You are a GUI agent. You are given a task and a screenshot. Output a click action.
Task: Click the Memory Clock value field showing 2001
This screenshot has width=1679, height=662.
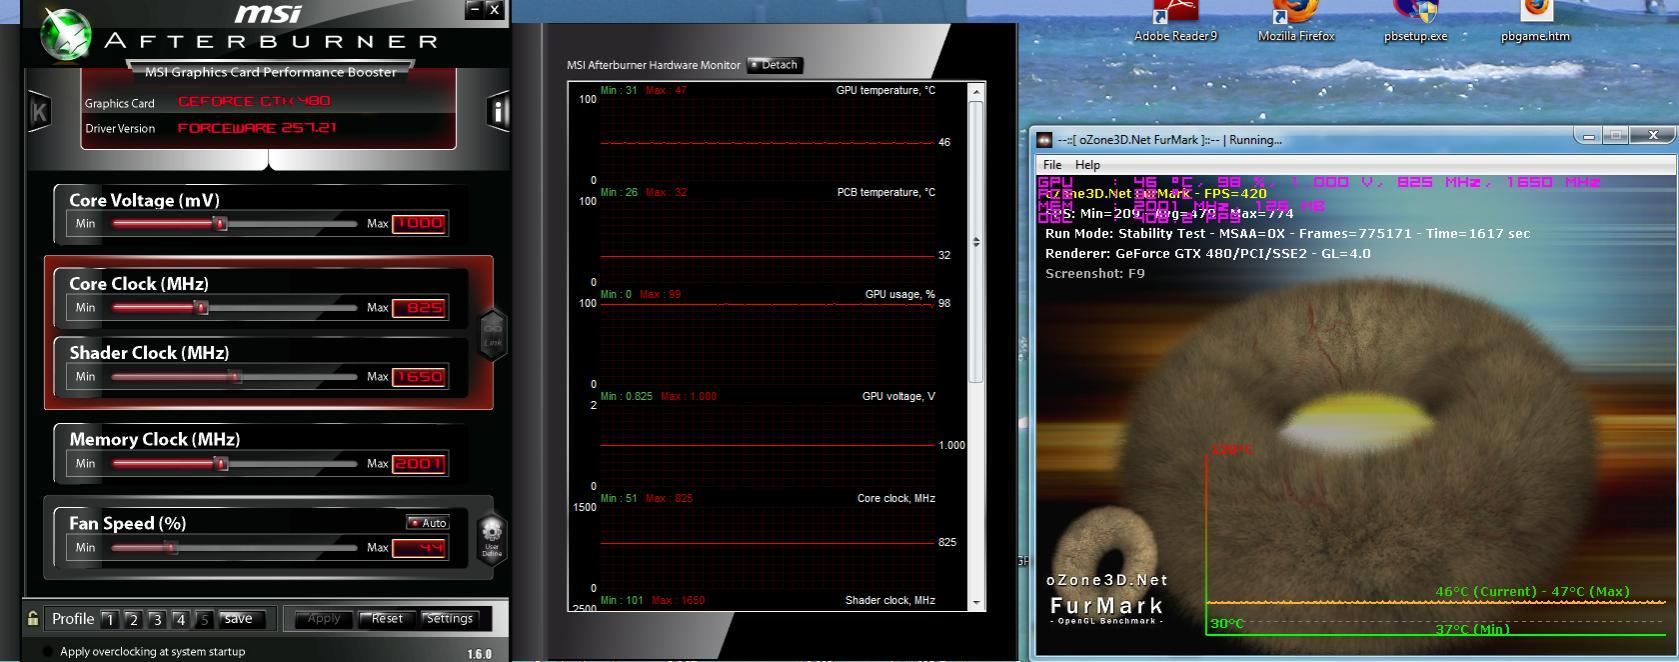[419, 464]
